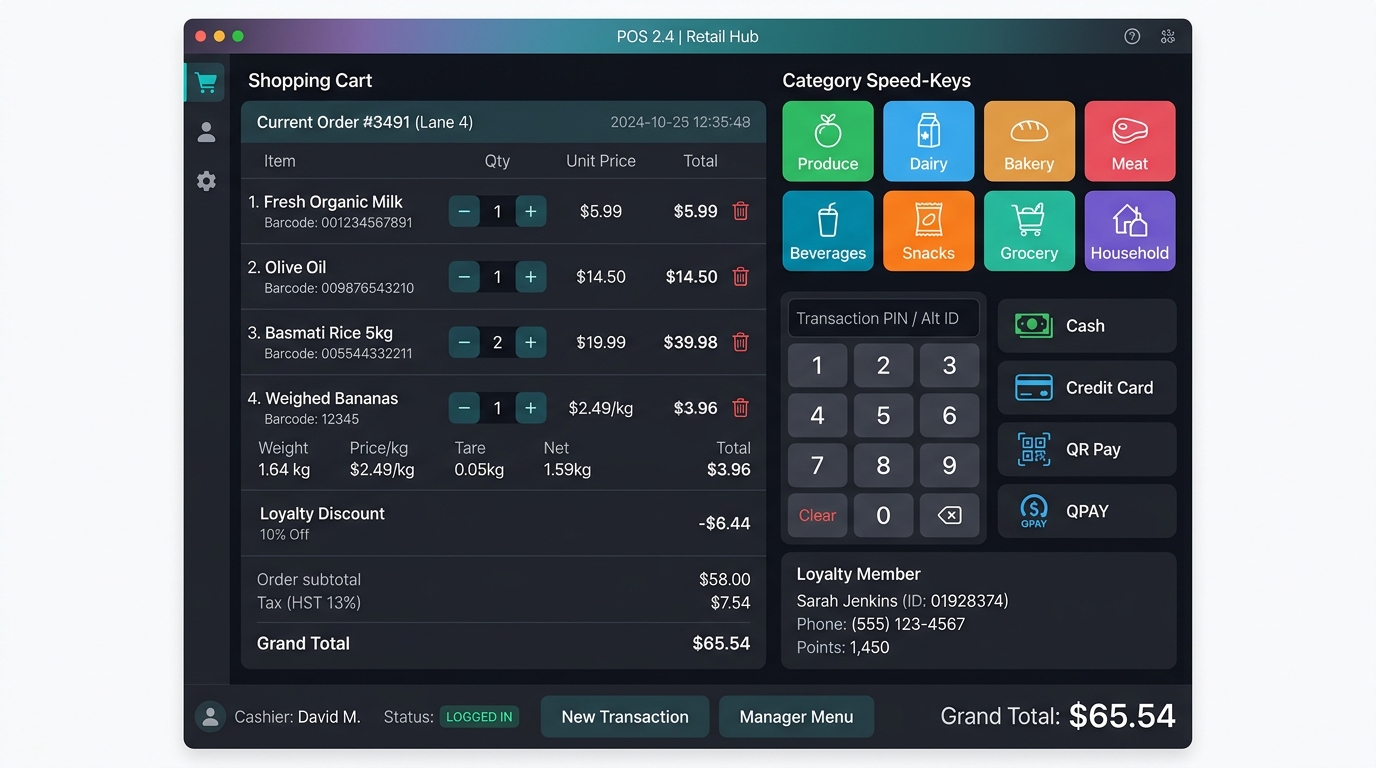Open the Beverages category speed-key
The width and height of the screenshot is (1376, 768).
[x=828, y=231]
